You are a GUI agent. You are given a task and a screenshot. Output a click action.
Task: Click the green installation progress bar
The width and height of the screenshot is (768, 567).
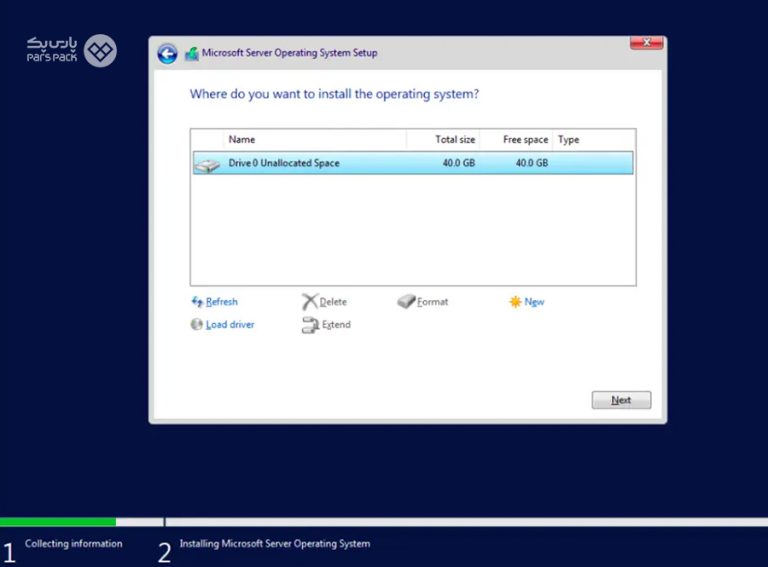pyautogui.click(x=58, y=522)
